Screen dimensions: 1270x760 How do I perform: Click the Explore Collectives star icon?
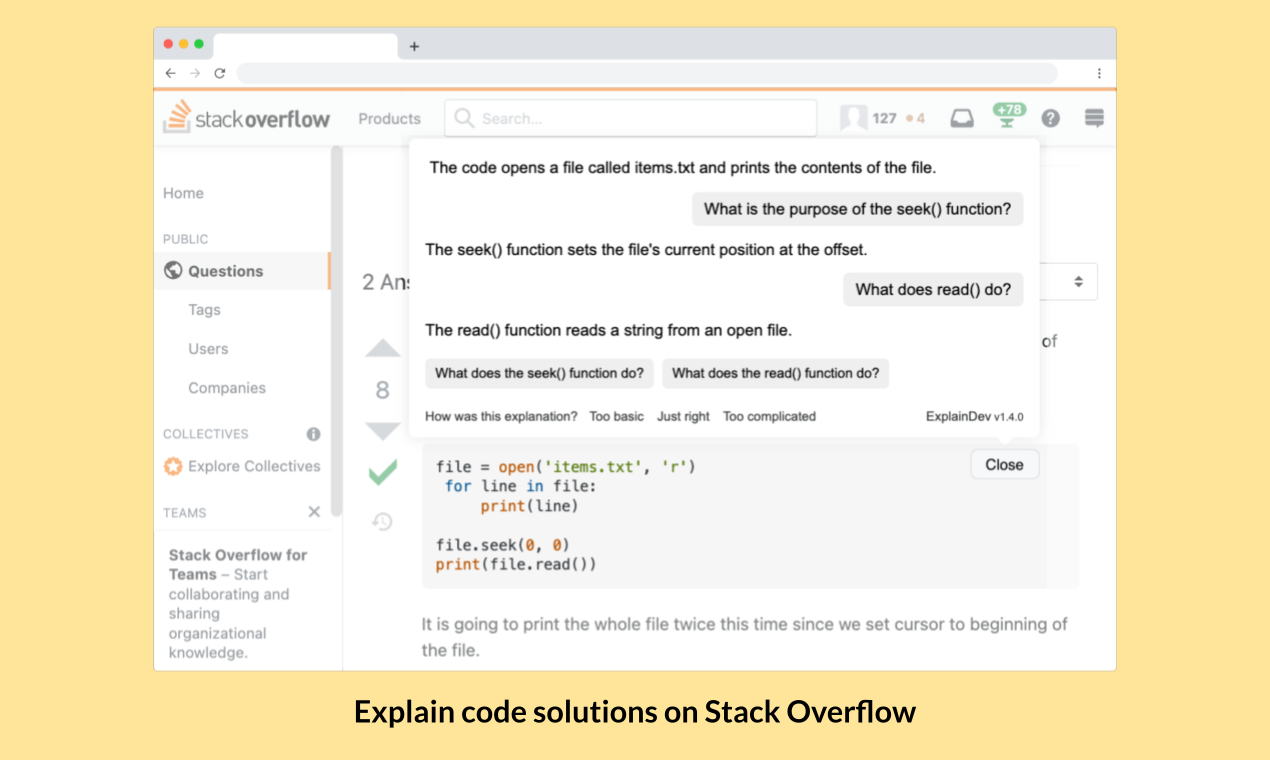coord(173,466)
